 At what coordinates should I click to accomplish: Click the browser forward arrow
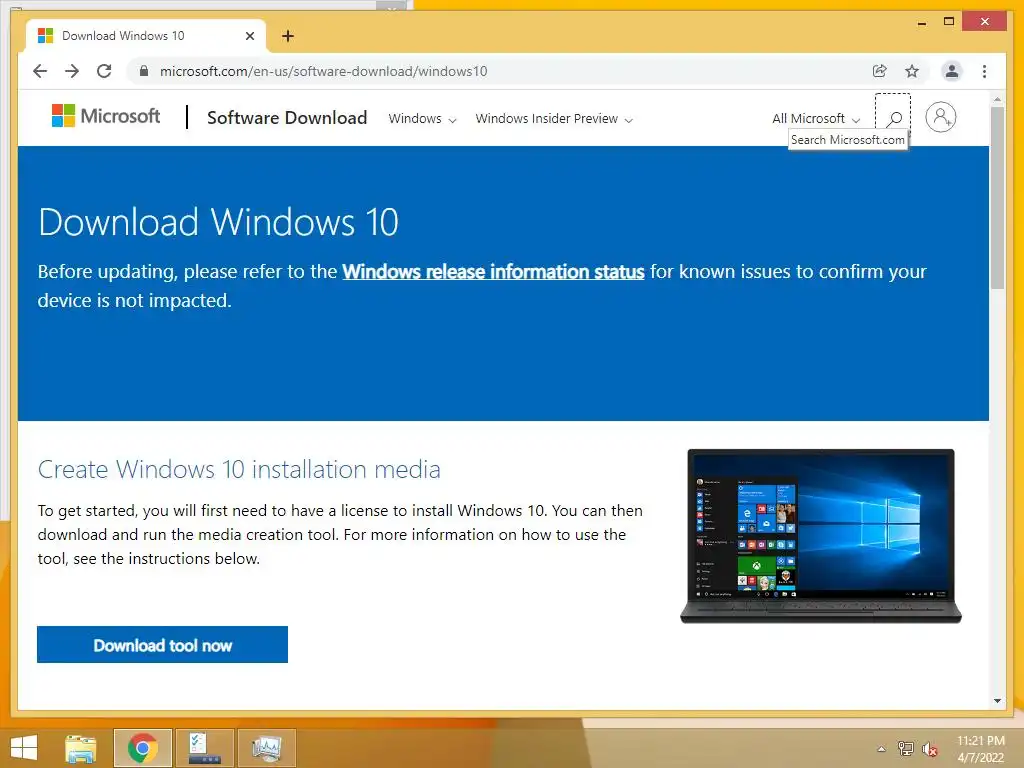[72, 71]
